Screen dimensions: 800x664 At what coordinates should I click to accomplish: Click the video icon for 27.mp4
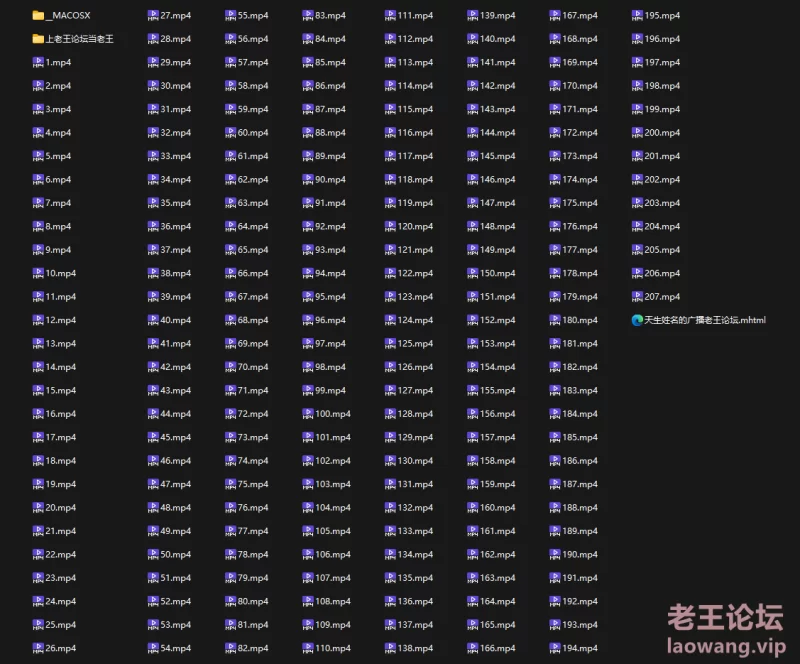(x=153, y=15)
